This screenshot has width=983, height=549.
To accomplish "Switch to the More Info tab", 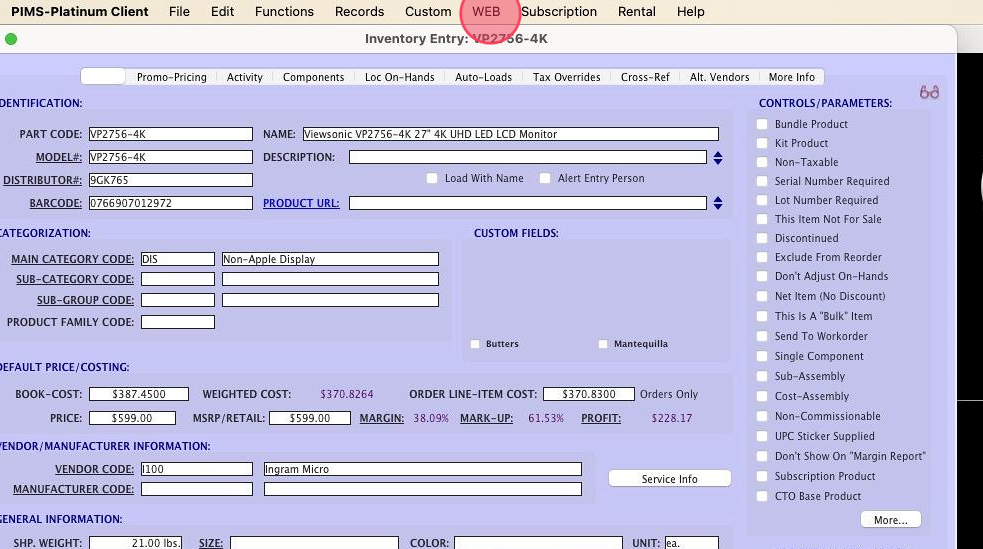I will (792, 77).
